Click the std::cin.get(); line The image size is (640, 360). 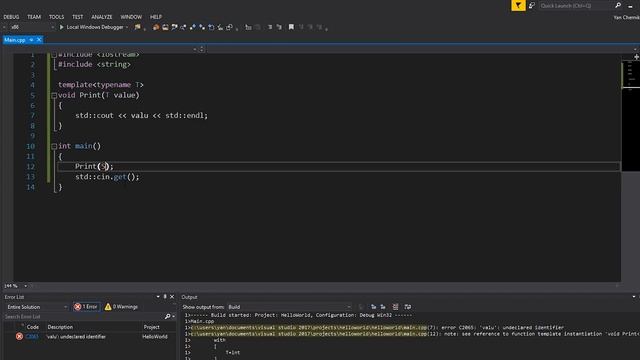pyautogui.click(x=107, y=177)
